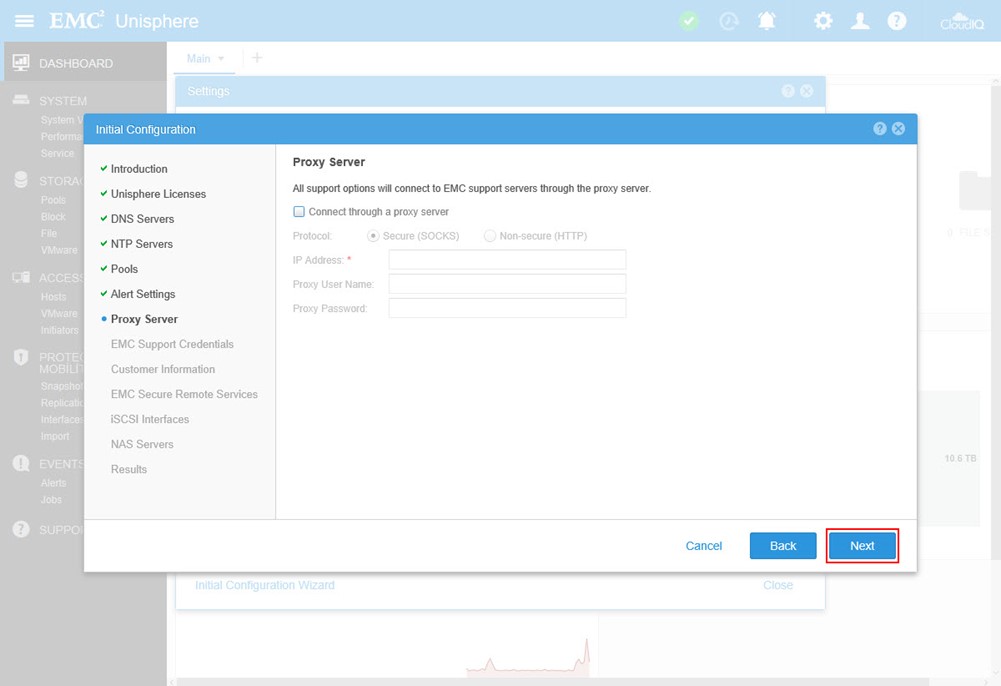Viewport: 1001px width, 686px height.
Task: Select the Results step
Action: 129,469
